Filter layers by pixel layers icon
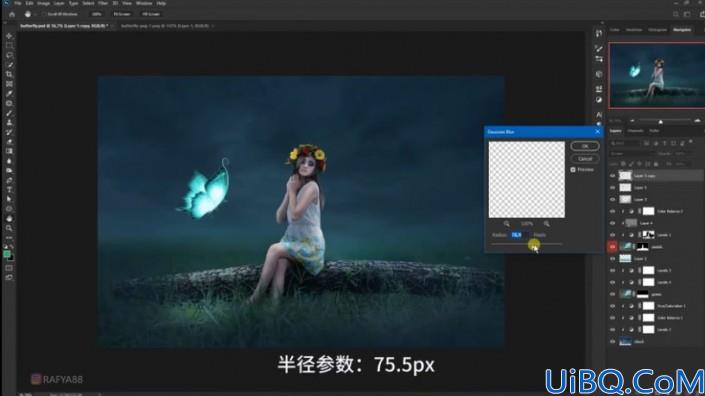The width and height of the screenshot is (705, 396). pos(647,143)
